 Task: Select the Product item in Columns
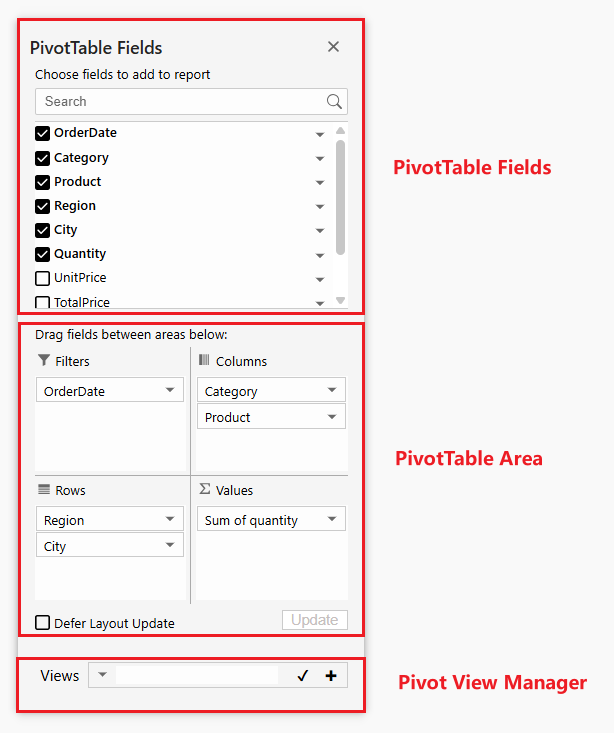271,417
